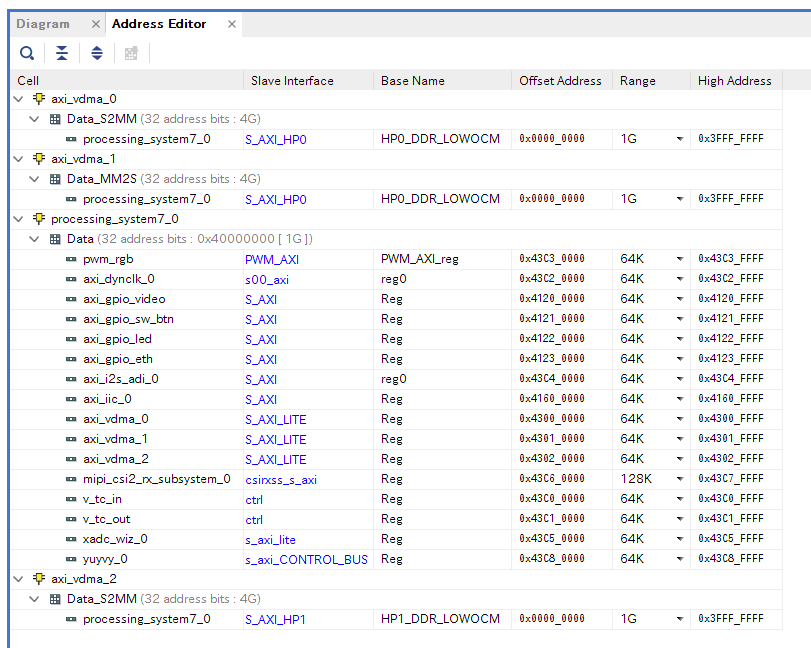Image resolution: width=811 pixels, height=648 pixels.
Task: Click the HP1_DDR_LOWOCM base name cell
Action: click(440, 619)
